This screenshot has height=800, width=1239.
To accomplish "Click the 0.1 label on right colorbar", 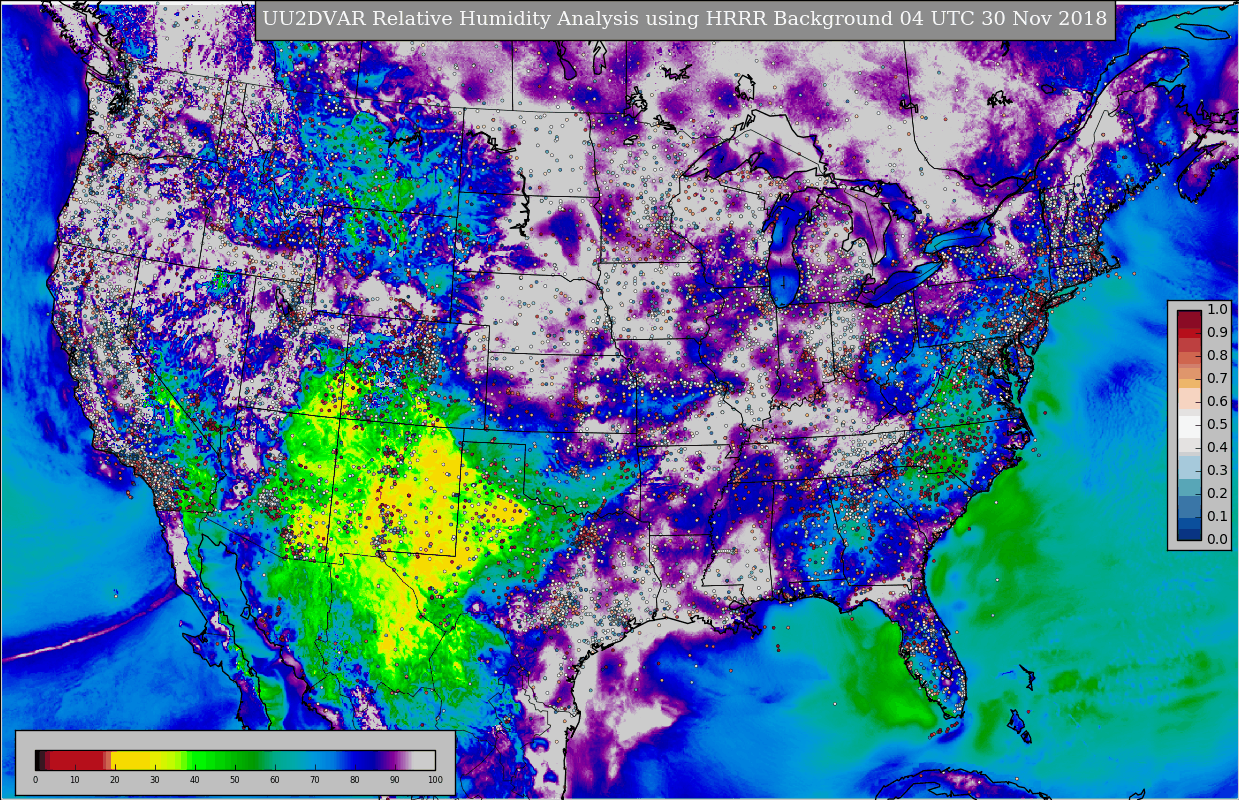I will coord(1217,516).
